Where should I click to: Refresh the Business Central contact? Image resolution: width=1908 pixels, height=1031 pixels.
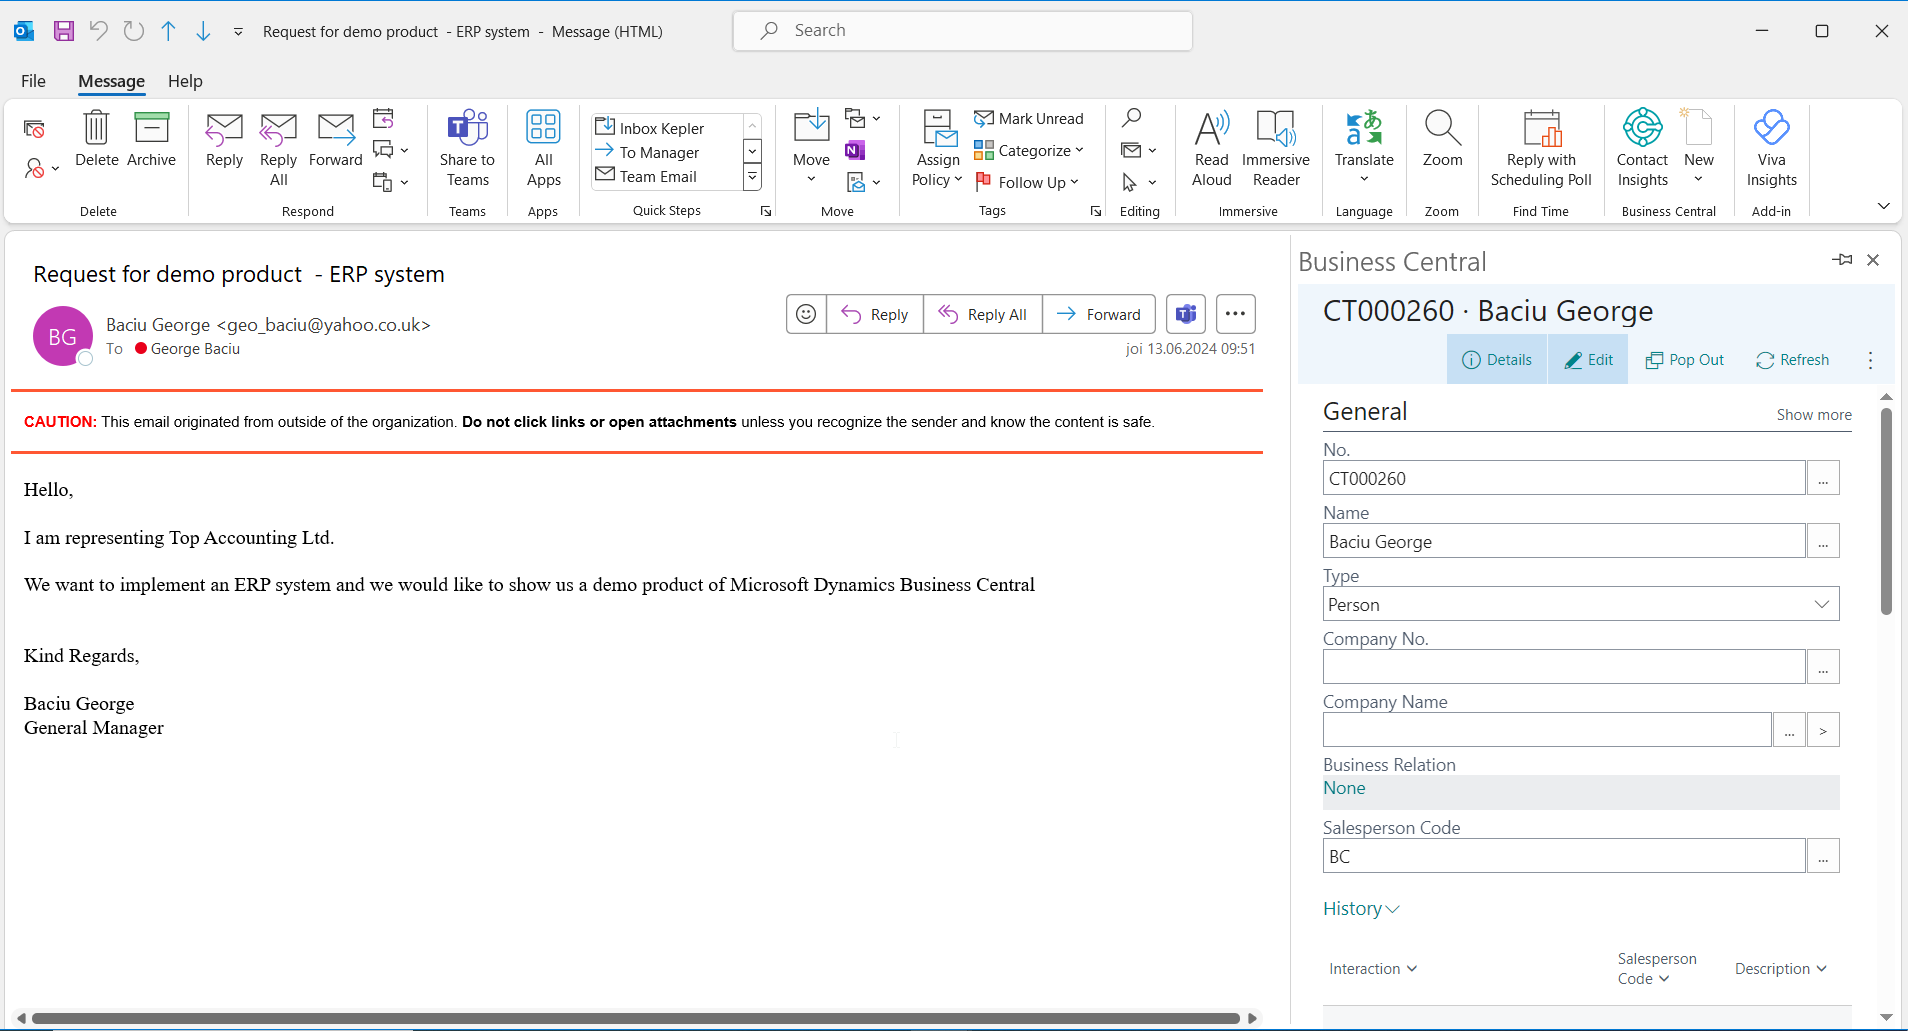click(1793, 360)
